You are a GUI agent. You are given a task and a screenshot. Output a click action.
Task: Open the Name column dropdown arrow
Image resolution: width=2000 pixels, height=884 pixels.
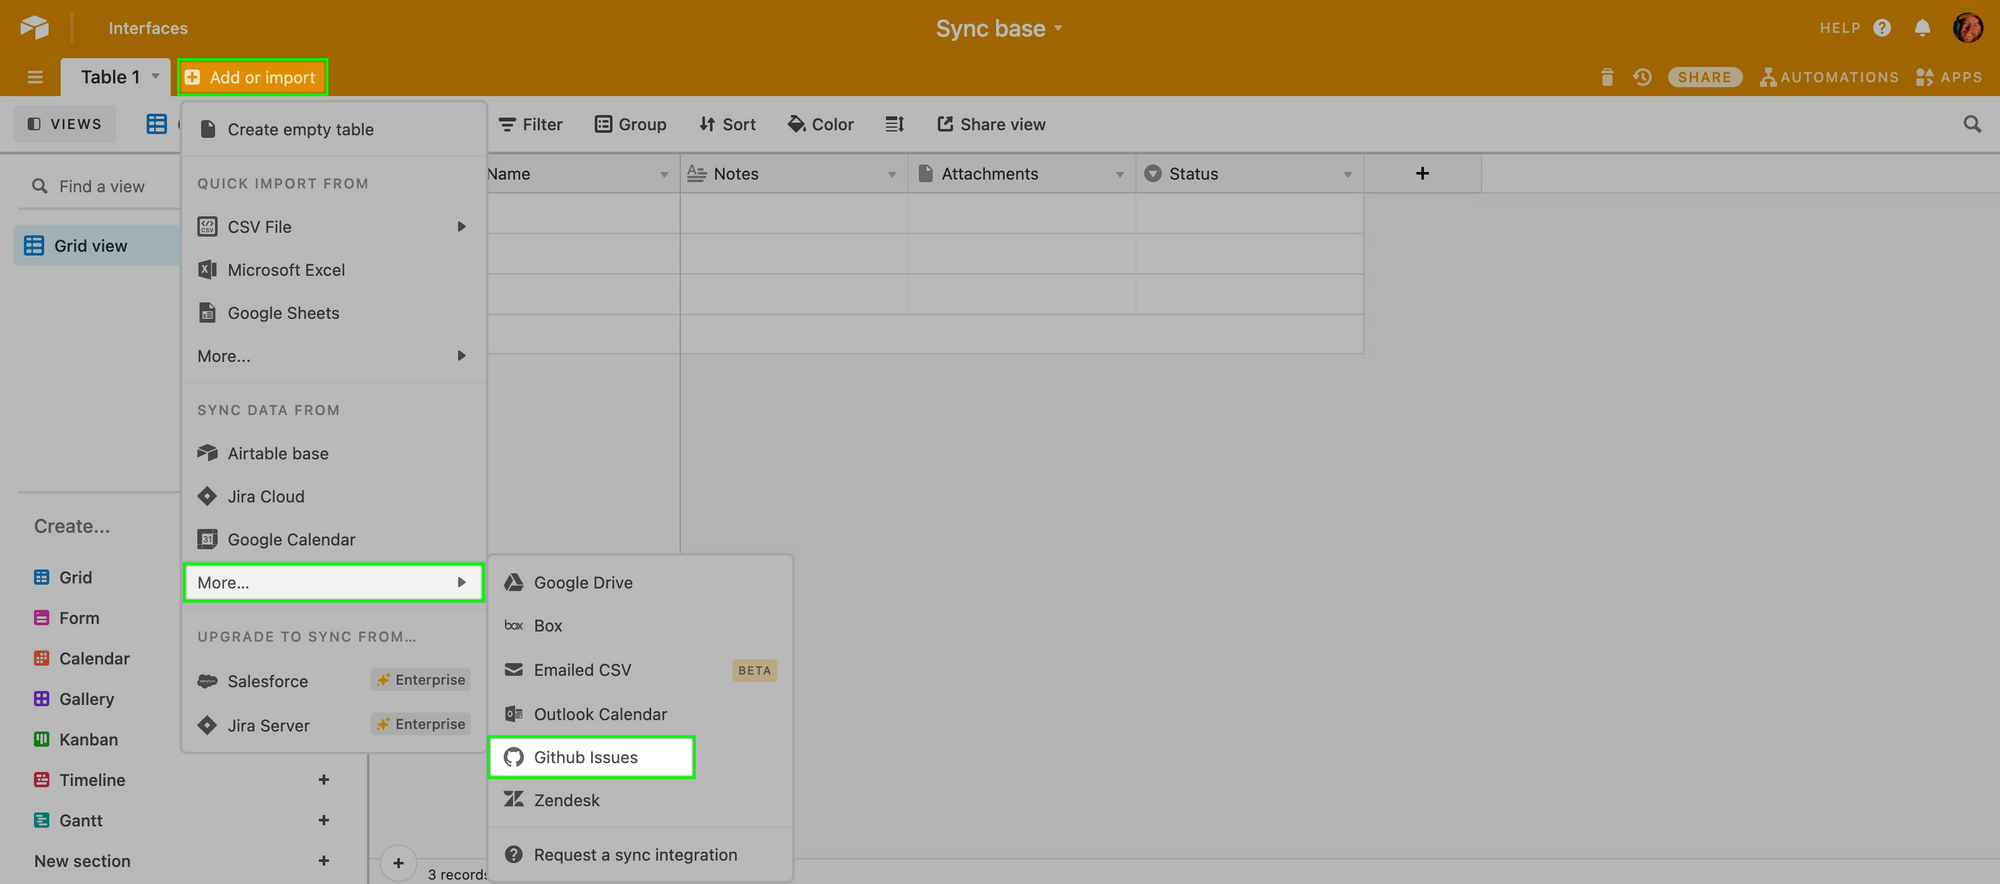(x=664, y=174)
